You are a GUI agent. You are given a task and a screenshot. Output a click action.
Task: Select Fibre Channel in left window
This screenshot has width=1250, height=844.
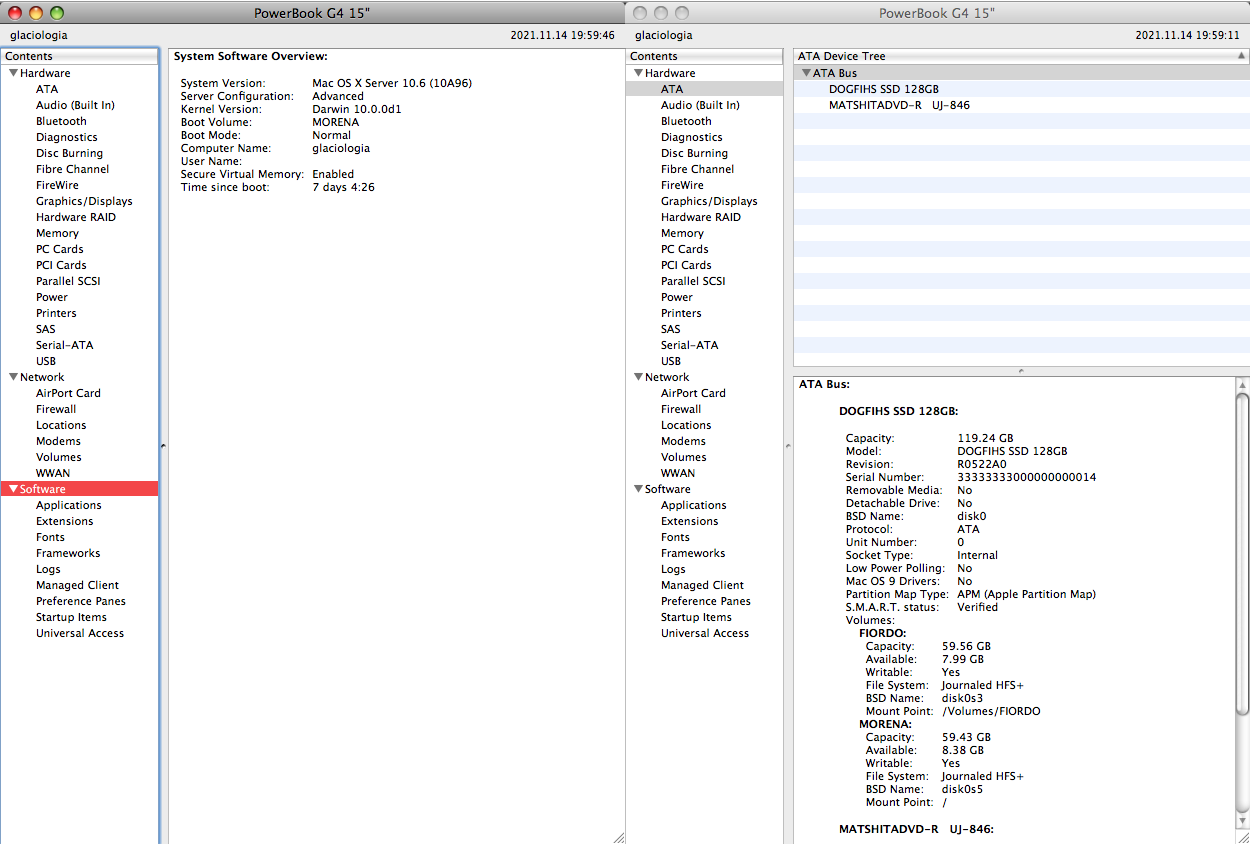click(73, 169)
